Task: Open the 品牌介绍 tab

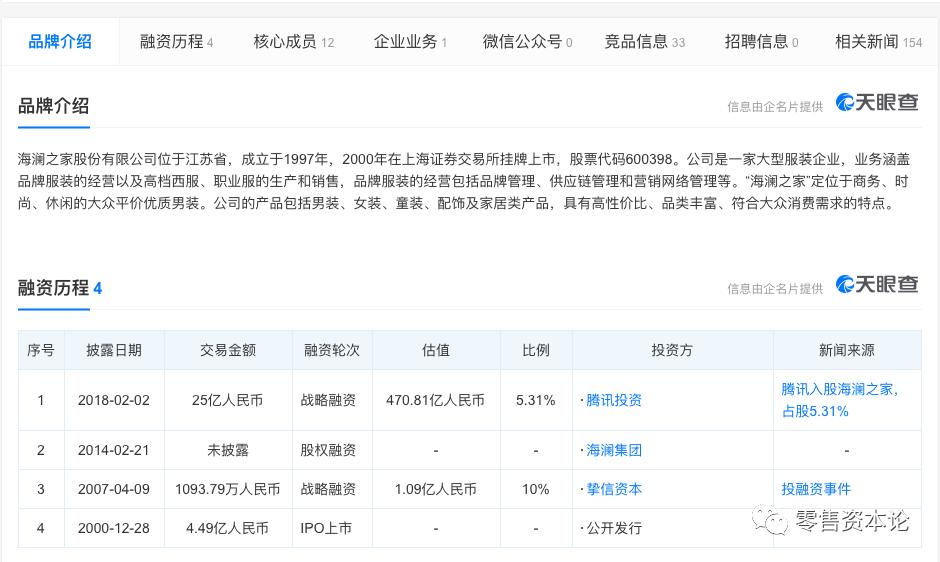Action: coord(60,41)
